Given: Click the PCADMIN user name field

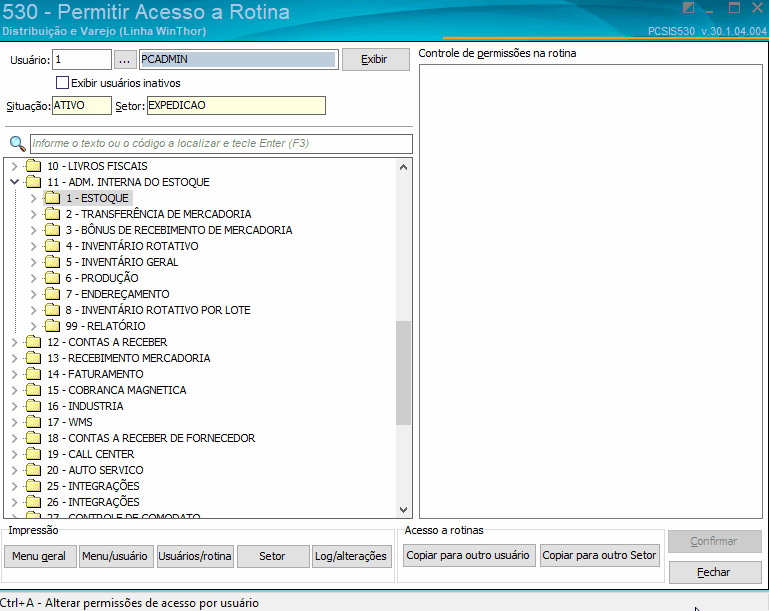Looking at the screenshot, I should (x=239, y=60).
